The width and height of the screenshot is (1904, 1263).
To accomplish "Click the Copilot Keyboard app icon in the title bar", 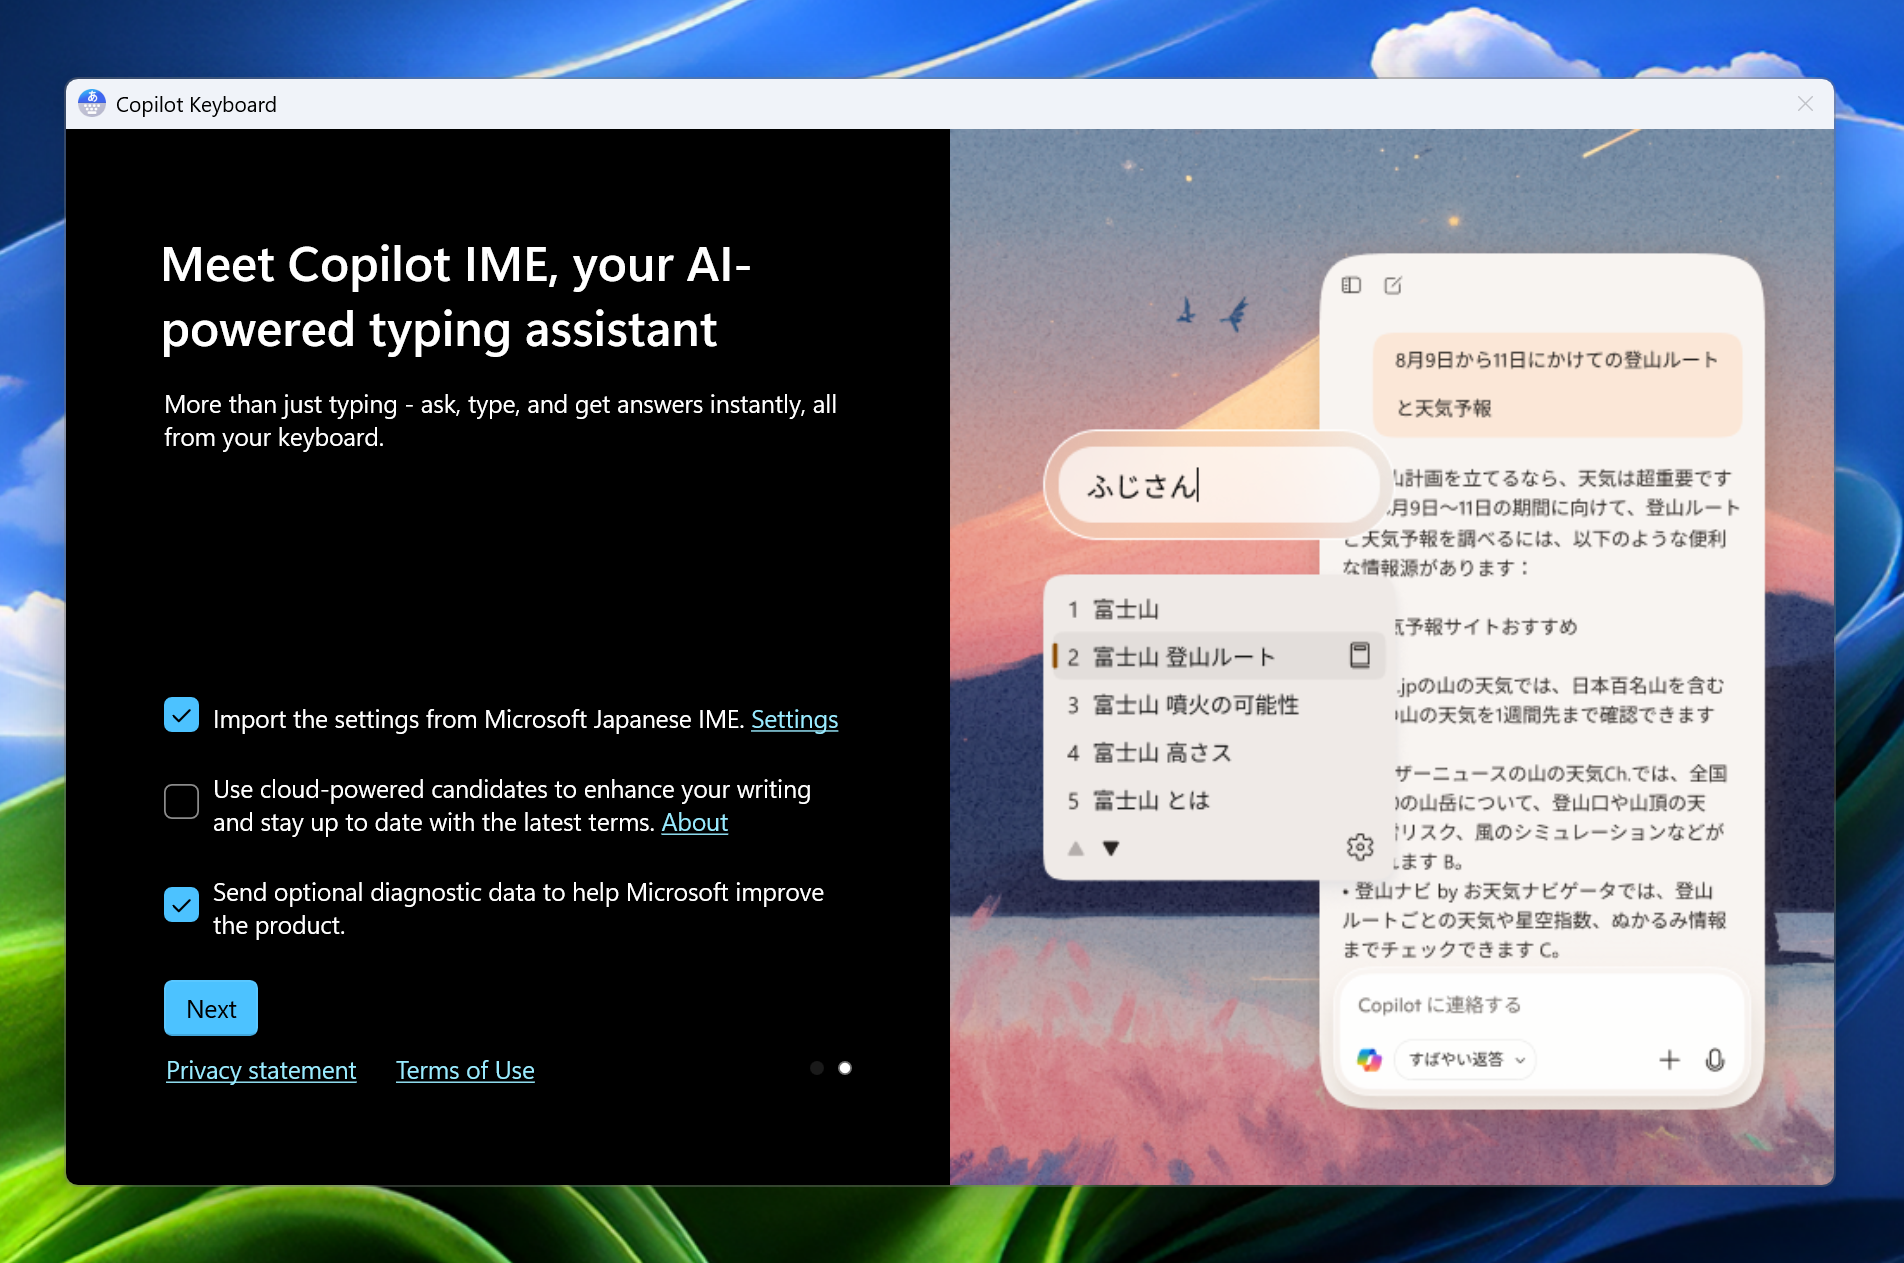I will [x=92, y=103].
